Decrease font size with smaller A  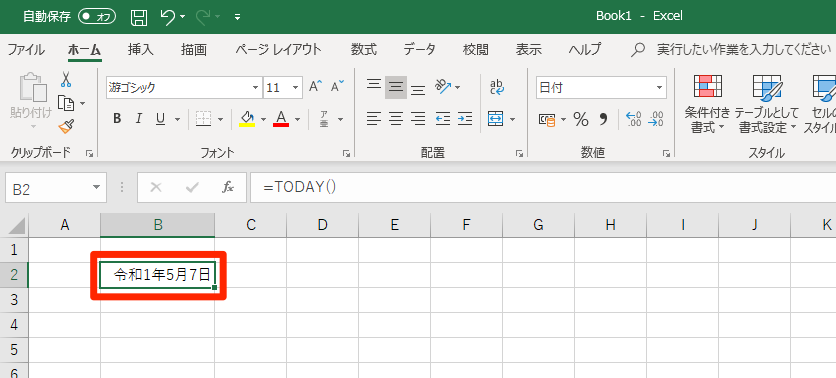pos(337,86)
